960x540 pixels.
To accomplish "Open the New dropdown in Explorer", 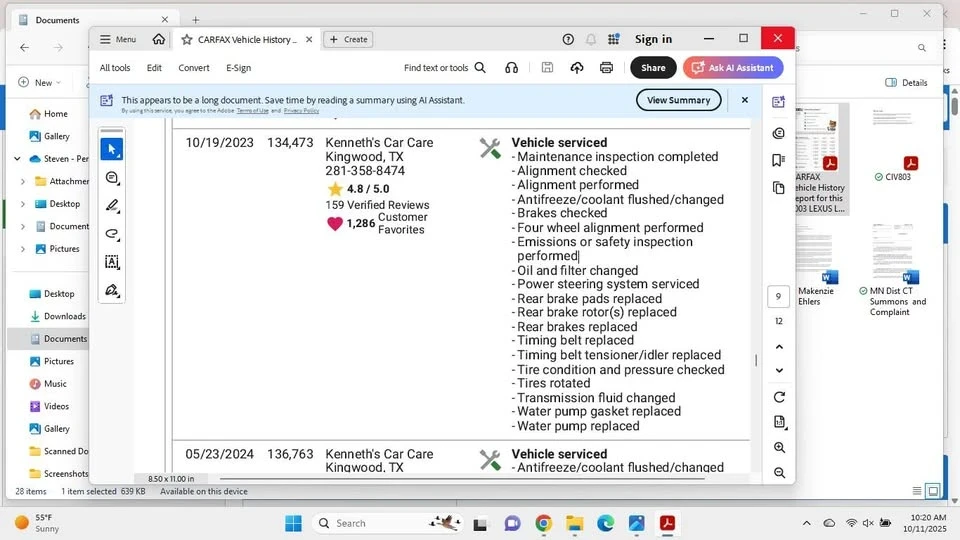I will (40, 83).
